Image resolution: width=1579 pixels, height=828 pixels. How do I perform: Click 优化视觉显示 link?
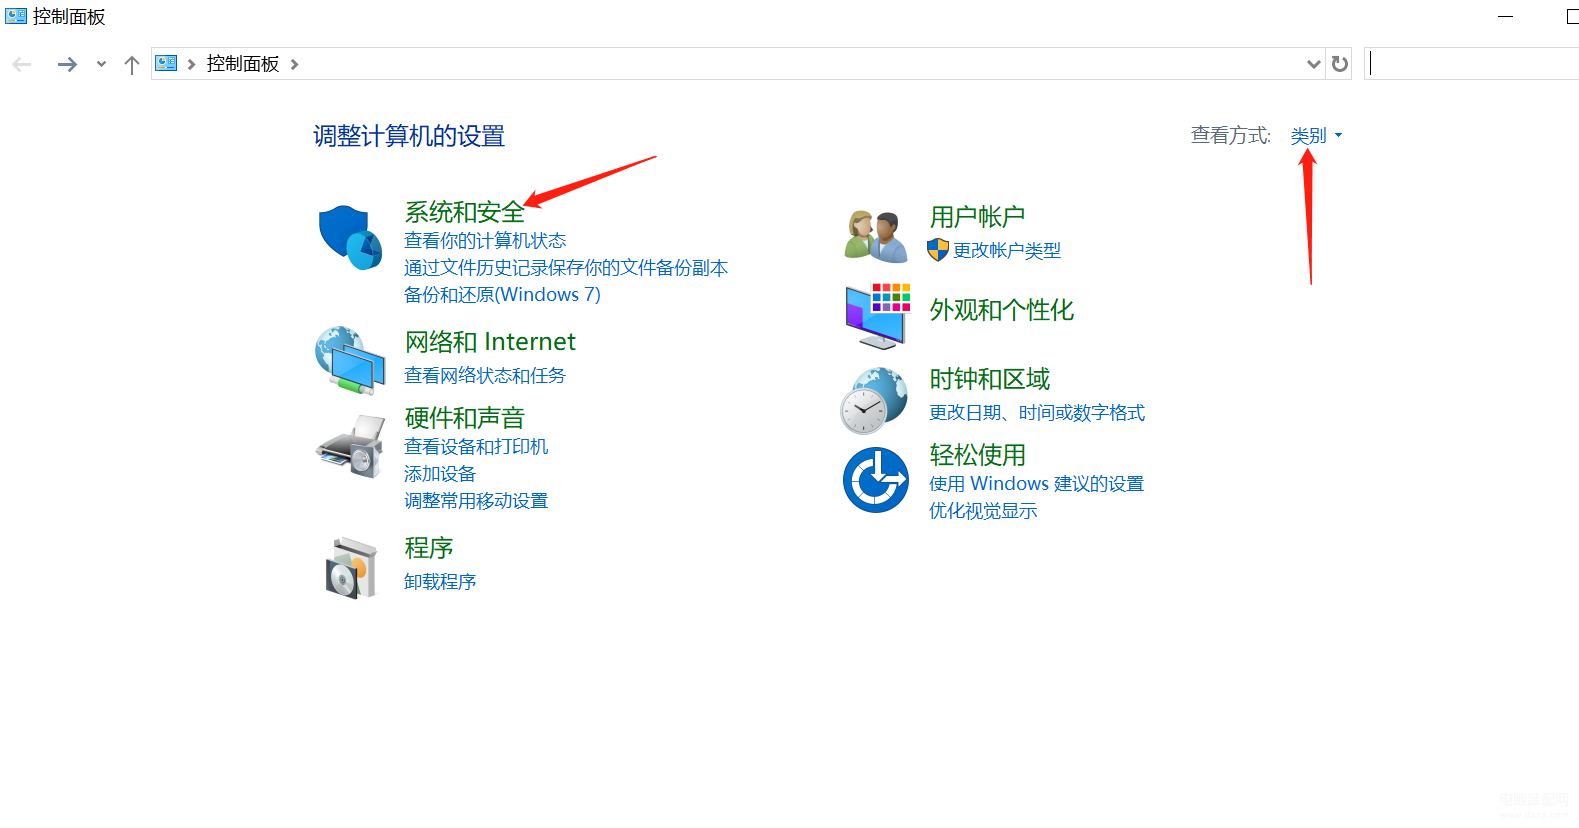(983, 511)
